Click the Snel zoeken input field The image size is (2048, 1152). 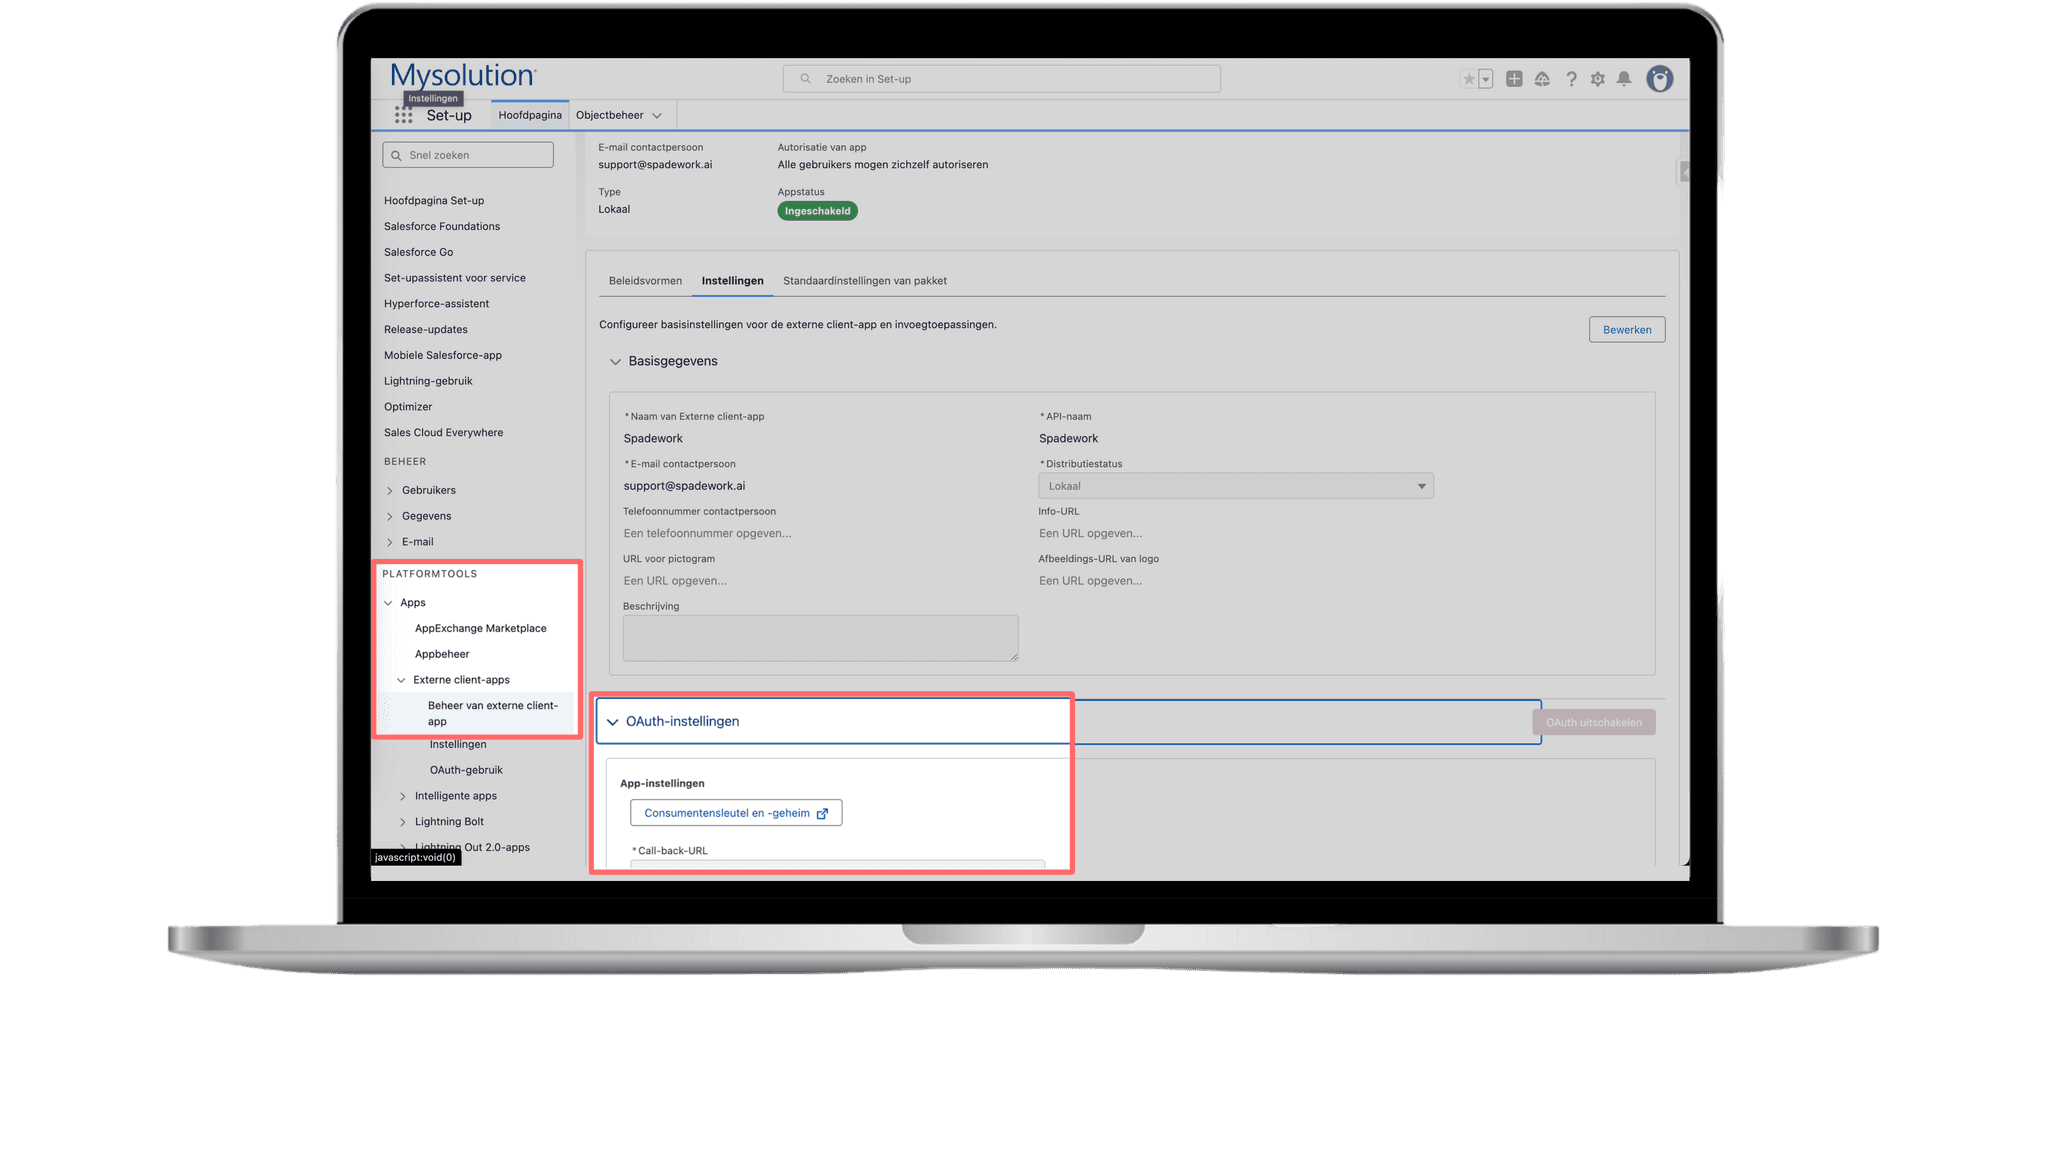(x=468, y=155)
